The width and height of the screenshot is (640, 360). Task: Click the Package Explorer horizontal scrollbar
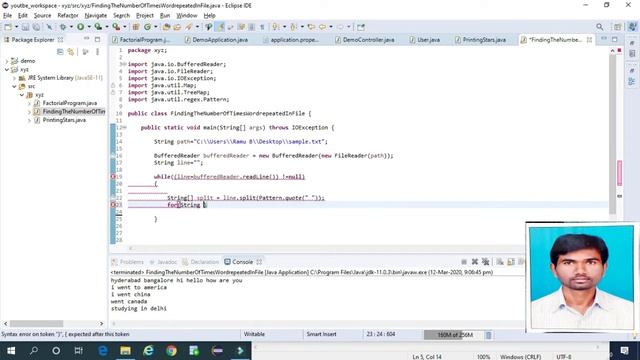[x=37, y=323]
